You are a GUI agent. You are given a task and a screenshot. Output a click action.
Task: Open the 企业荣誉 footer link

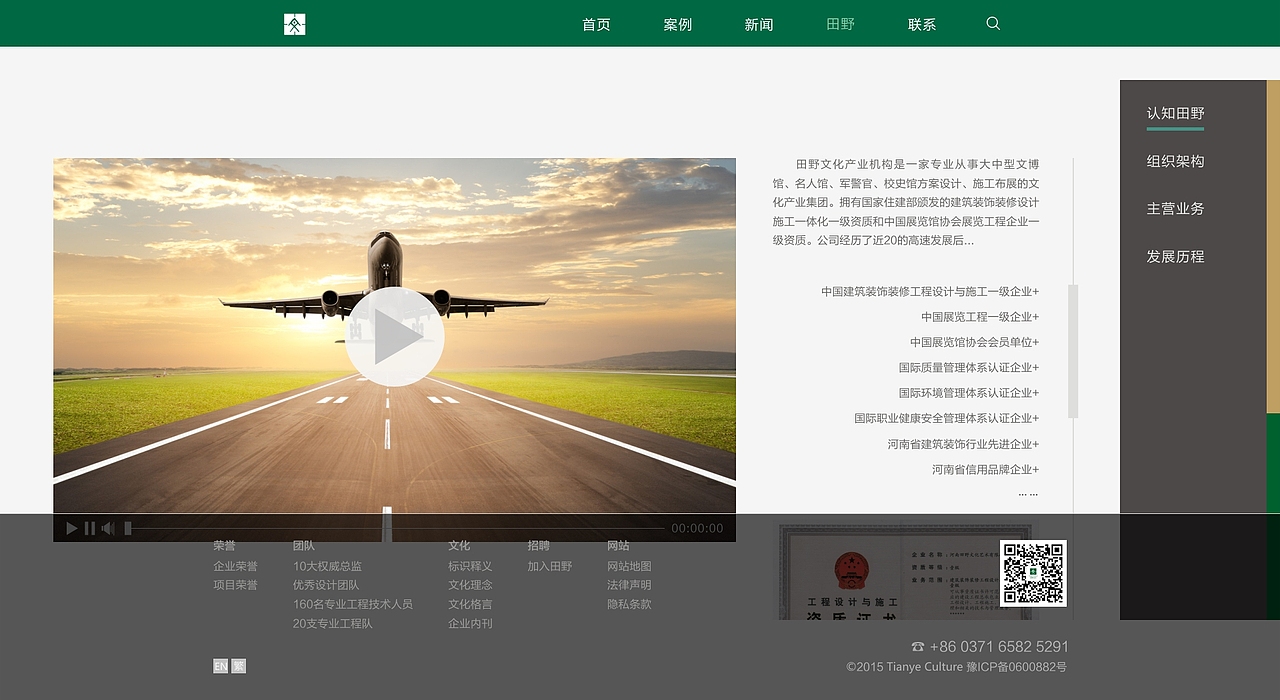pos(235,566)
